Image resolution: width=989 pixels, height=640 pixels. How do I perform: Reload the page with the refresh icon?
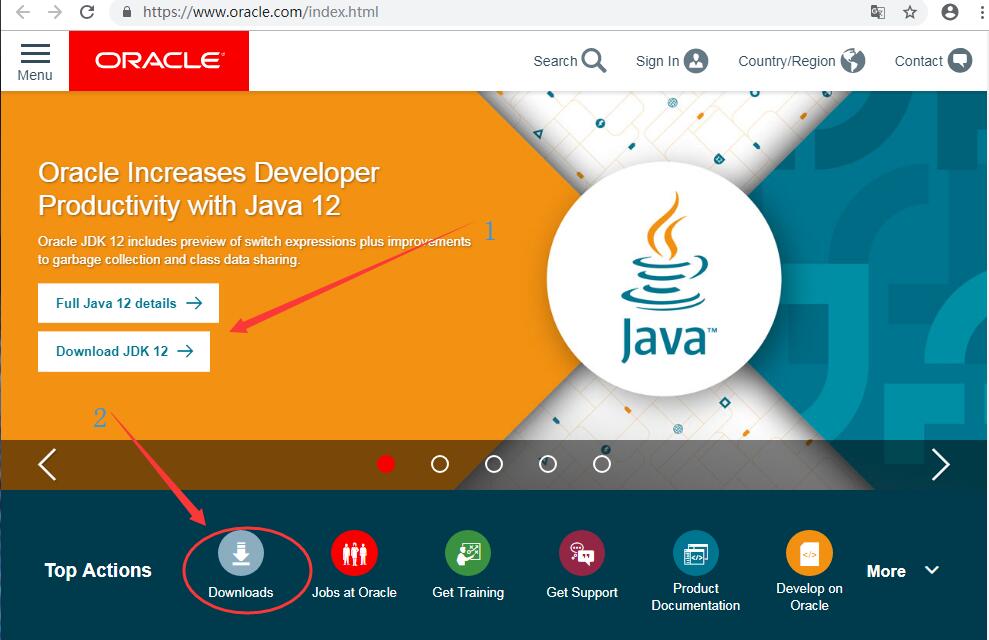click(x=87, y=12)
